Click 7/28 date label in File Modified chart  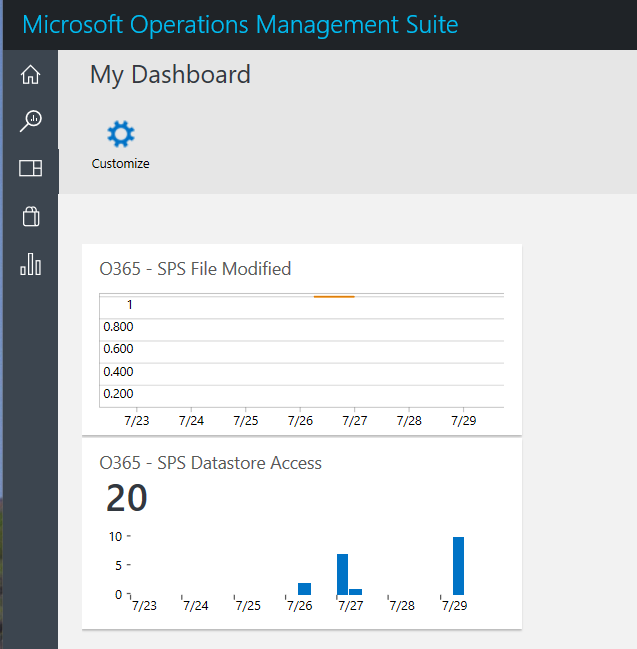pos(409,421)
